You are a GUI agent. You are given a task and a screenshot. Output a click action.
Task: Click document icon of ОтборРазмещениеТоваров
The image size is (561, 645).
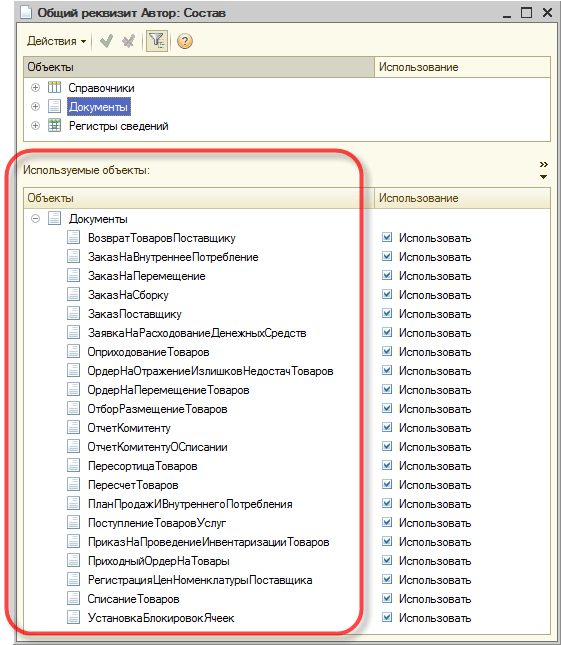[73, 408]
